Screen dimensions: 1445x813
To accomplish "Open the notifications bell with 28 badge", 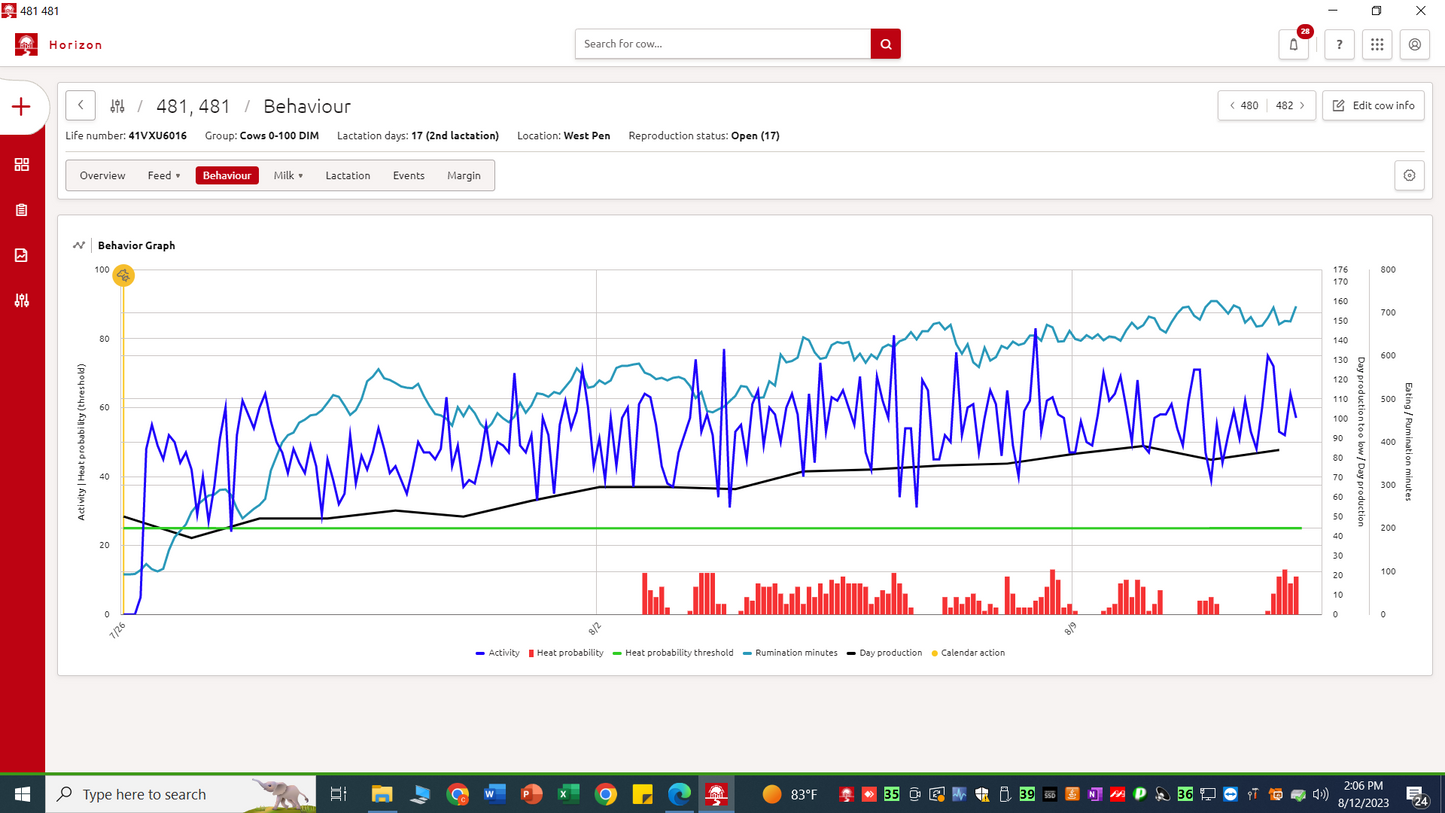I will 1294,44.
